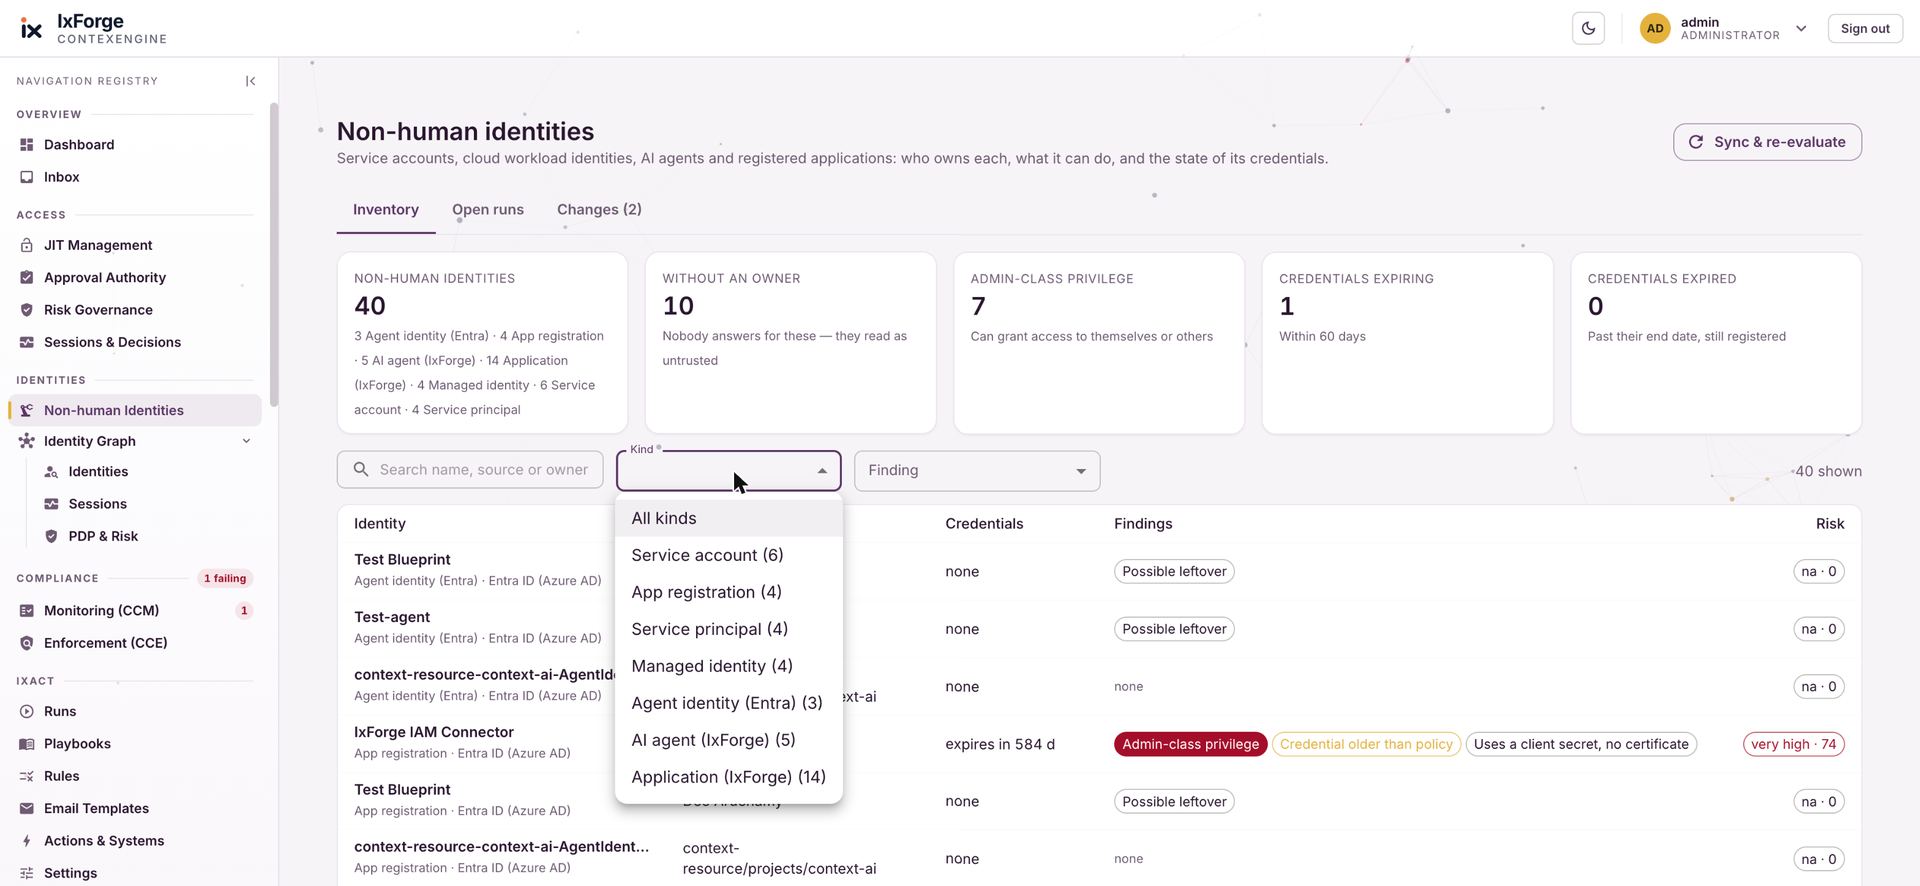The height and width of the screenshot is (886, 1920).
Task: Switch to the Changes (2) tab
Action: 599,209
